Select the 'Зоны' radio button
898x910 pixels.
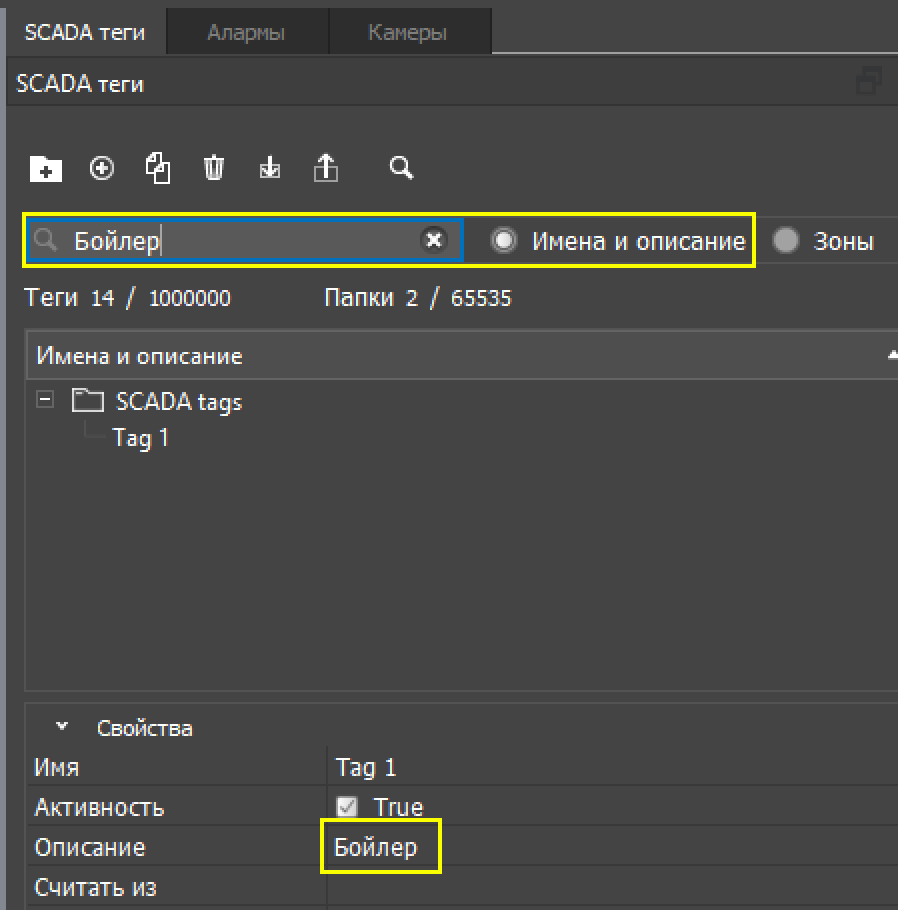pos(786,241)
